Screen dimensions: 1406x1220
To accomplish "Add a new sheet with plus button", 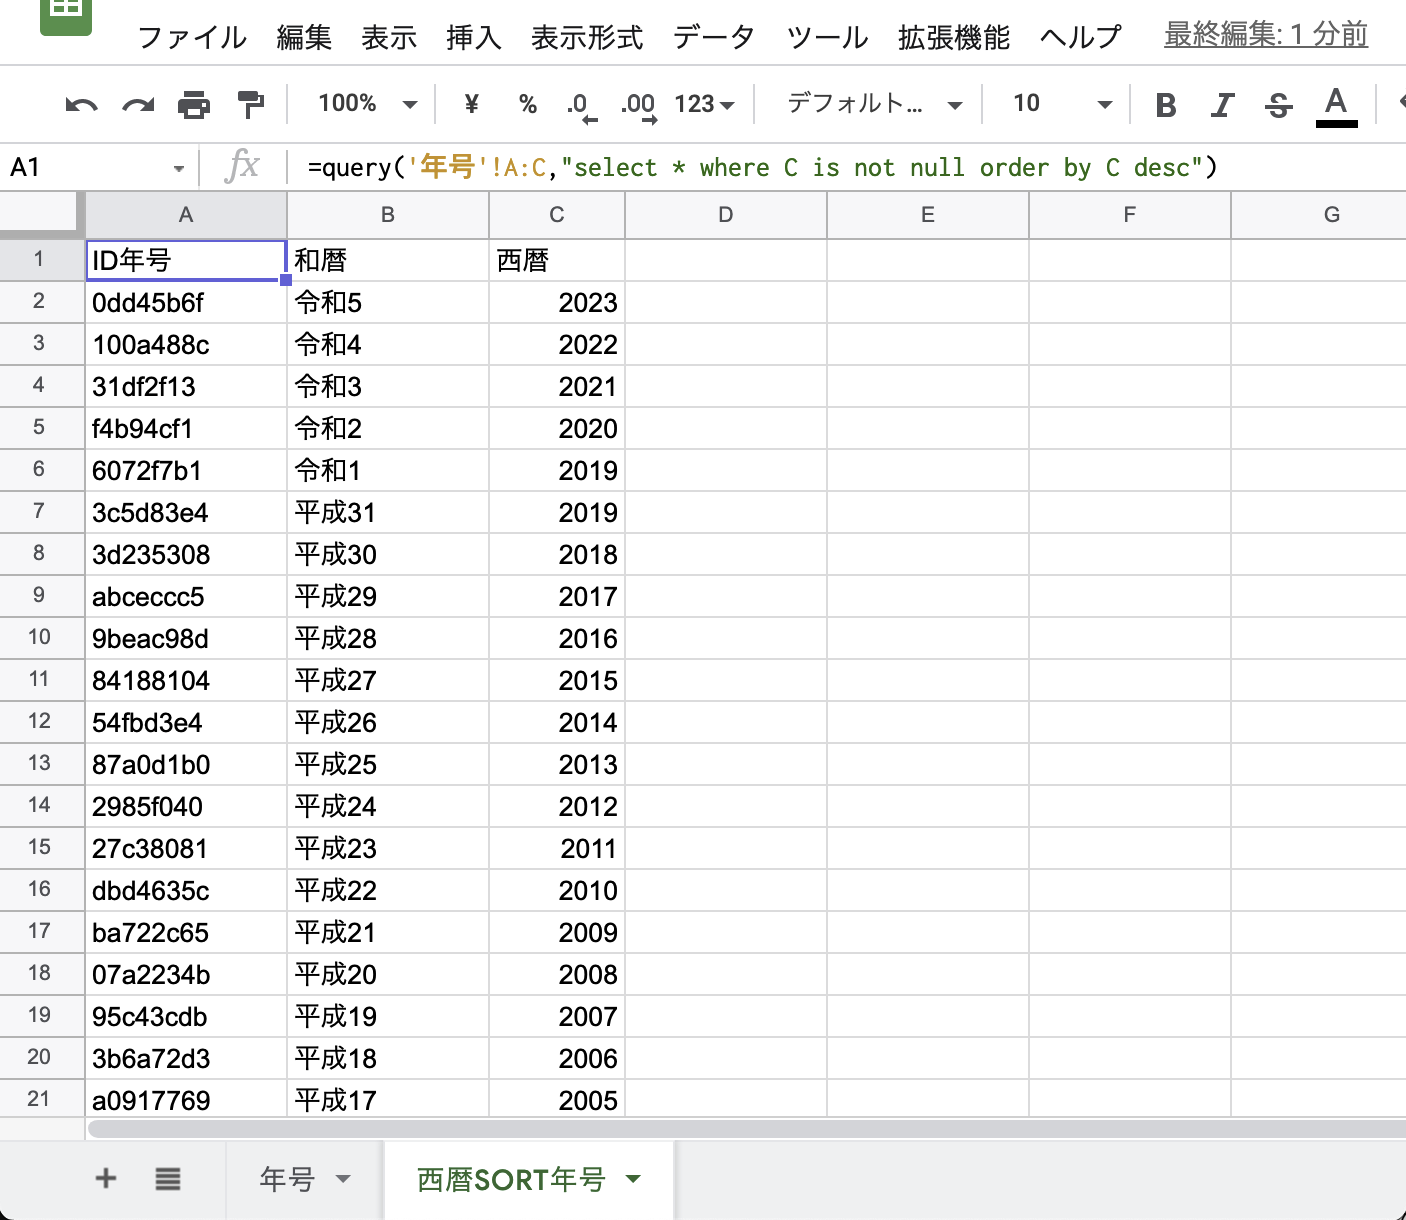I will click(x=106, y=1179).
